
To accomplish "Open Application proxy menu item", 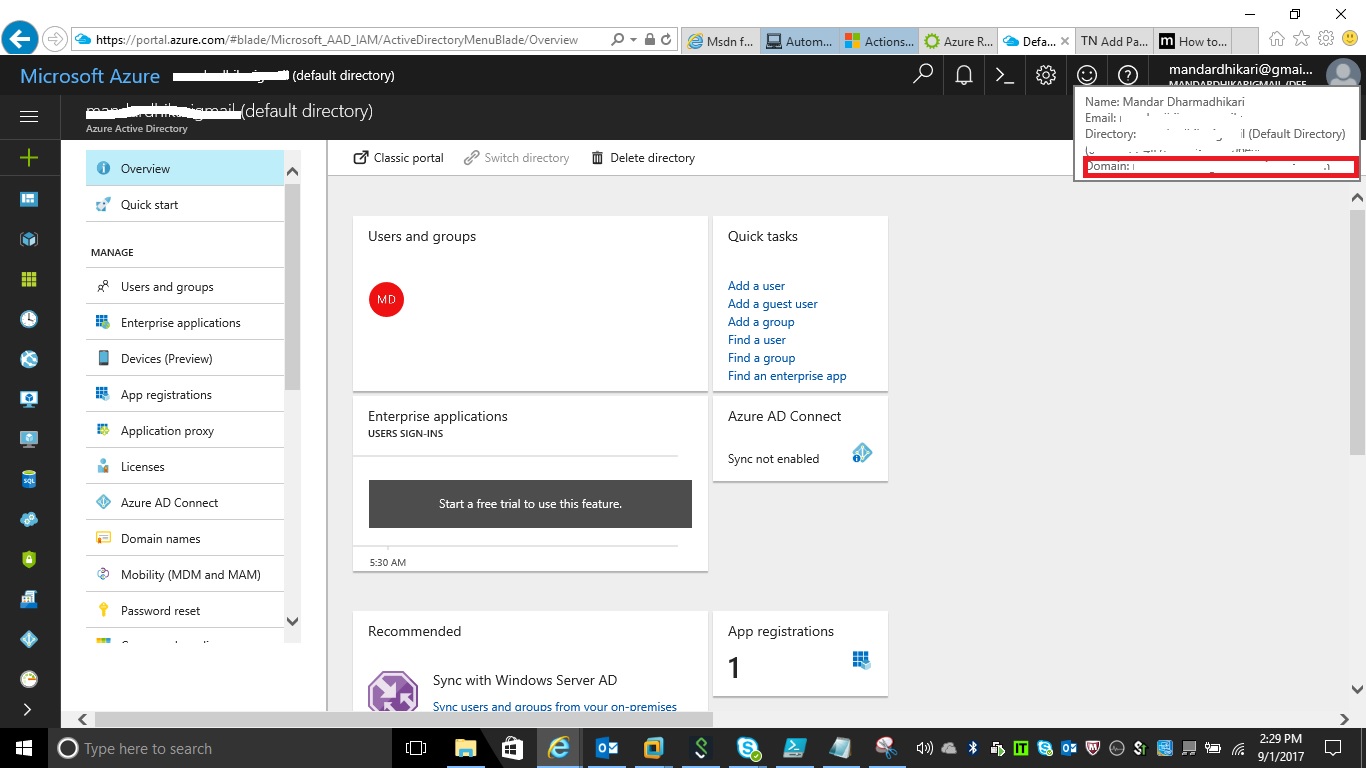I will (185, 430).
